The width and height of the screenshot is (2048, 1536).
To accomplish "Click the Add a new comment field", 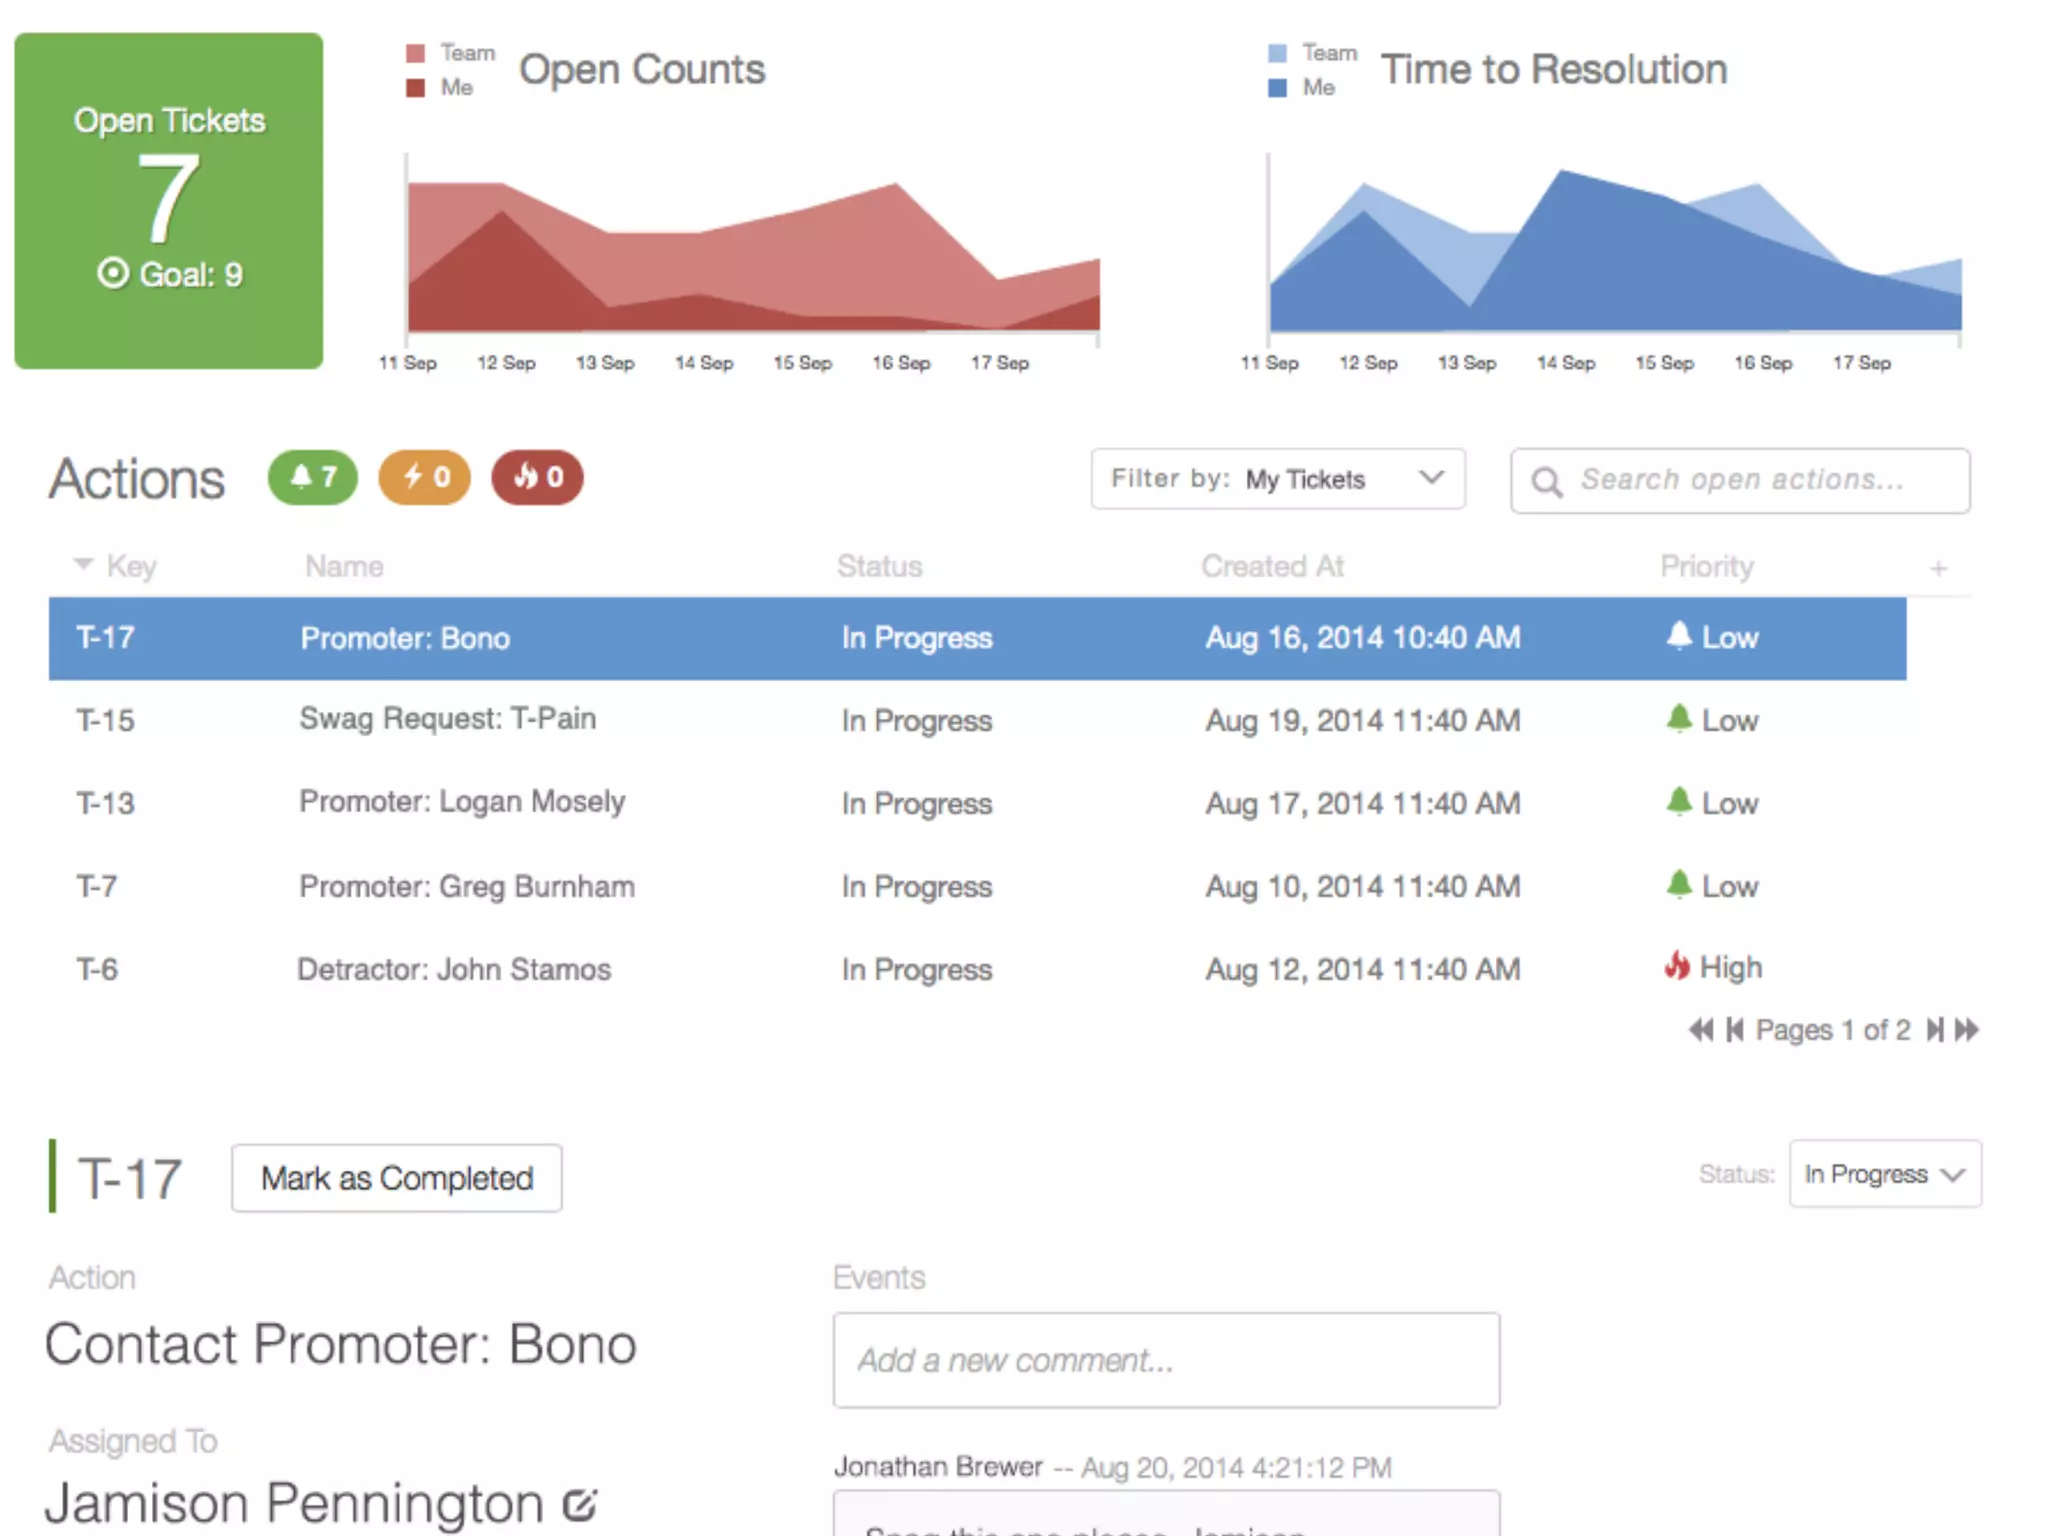I will pyautogui.click(x=1166, y=1360).
